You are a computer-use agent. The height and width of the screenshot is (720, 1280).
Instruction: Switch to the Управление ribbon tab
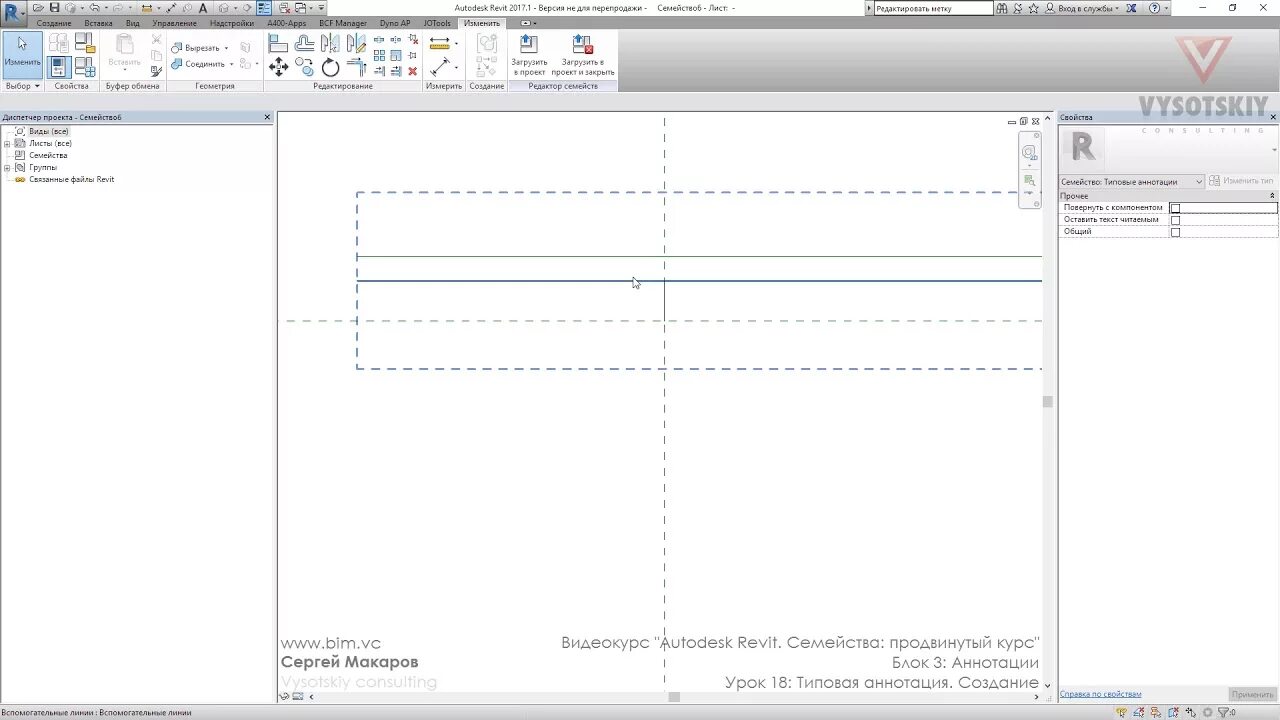pyautogui.click(x=175, y=23)
